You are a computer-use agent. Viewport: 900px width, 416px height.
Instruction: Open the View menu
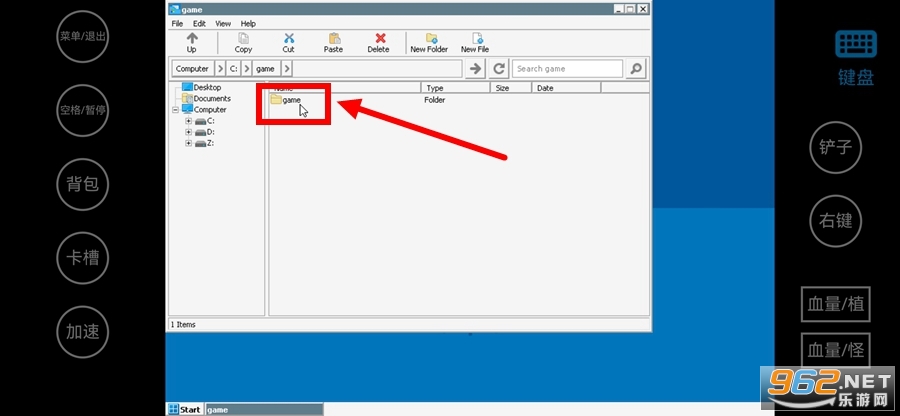(x=223, y=24)
